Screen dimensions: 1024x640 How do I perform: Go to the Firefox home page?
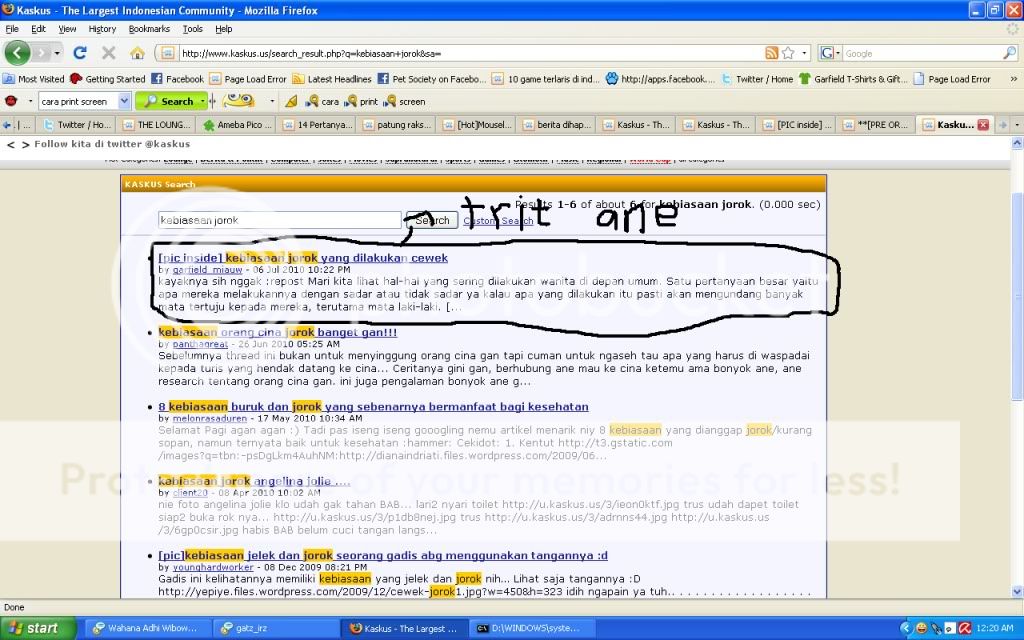tap(137, 53)
